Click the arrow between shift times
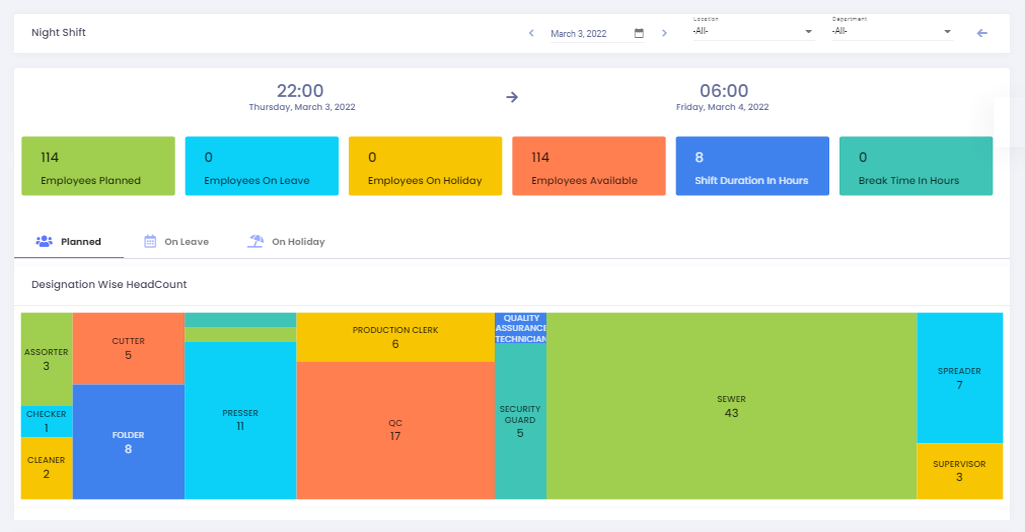 tap(512, 97)
